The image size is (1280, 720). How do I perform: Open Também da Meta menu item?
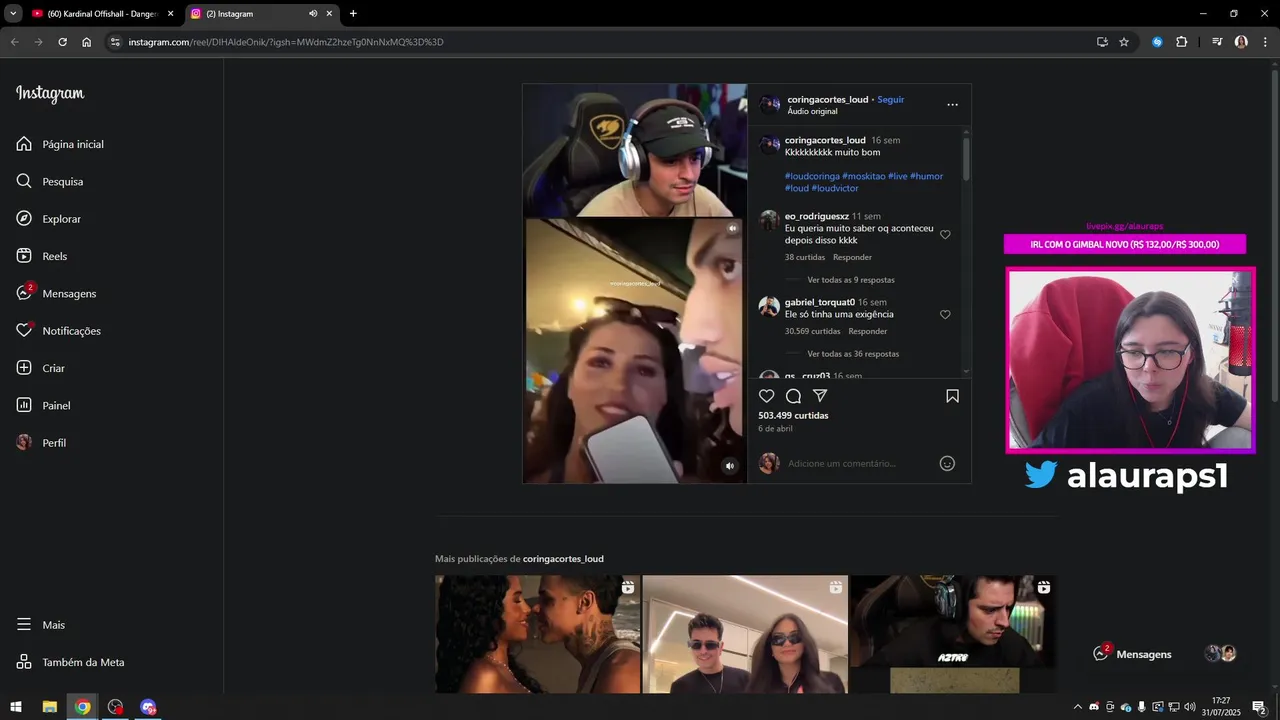coord(71,662)
